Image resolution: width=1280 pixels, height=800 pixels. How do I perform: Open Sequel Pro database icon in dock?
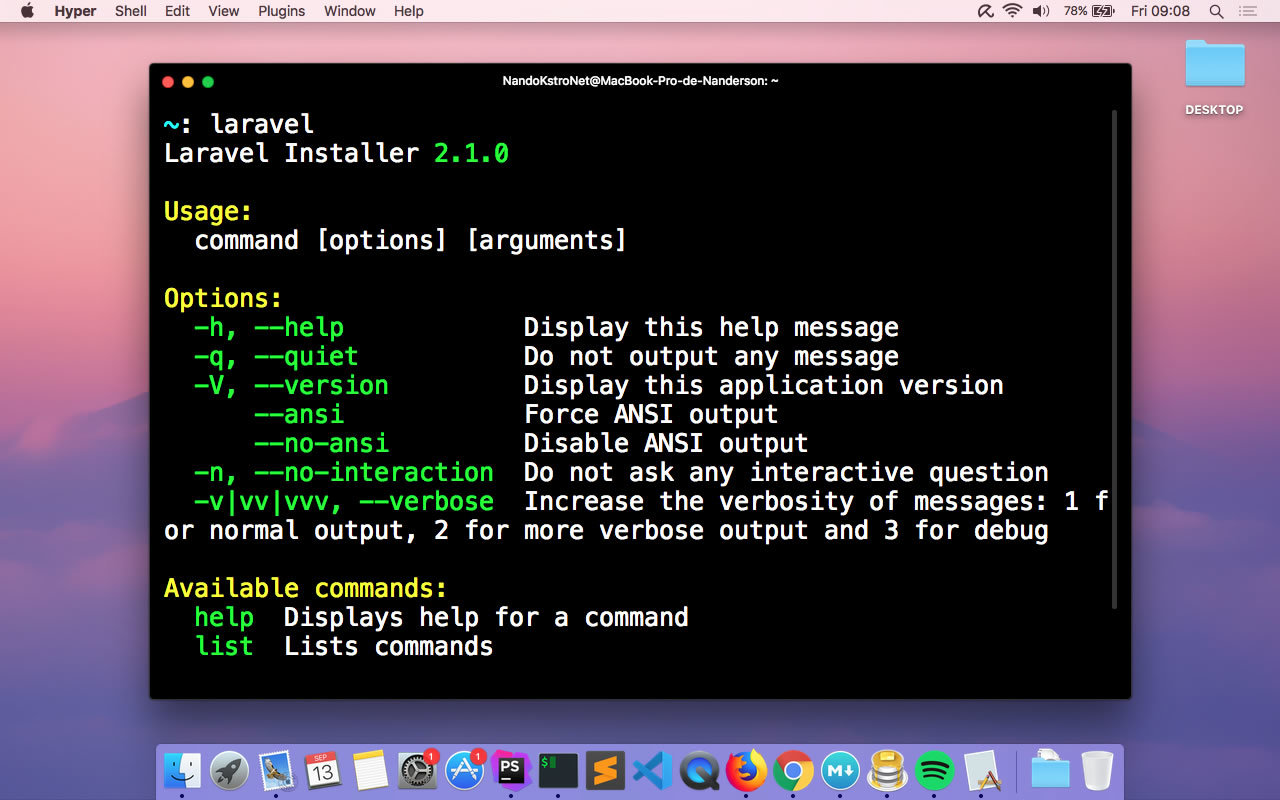[x=887, y=771]
